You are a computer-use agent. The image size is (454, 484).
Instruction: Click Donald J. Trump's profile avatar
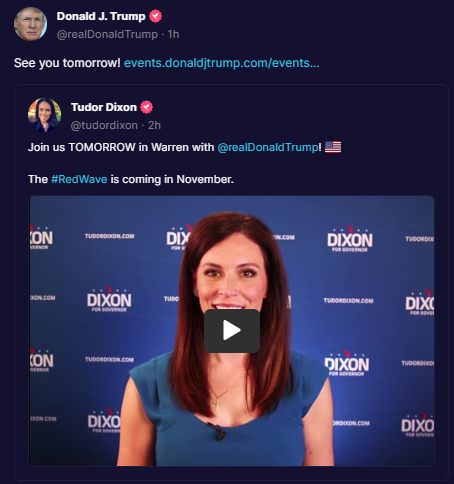(30, 24)
